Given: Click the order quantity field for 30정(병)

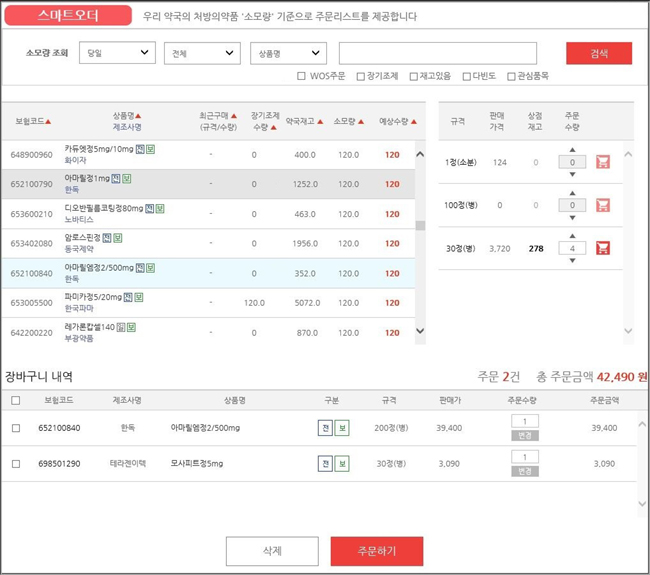Looking at the screenshot, I should pos(572,248).
